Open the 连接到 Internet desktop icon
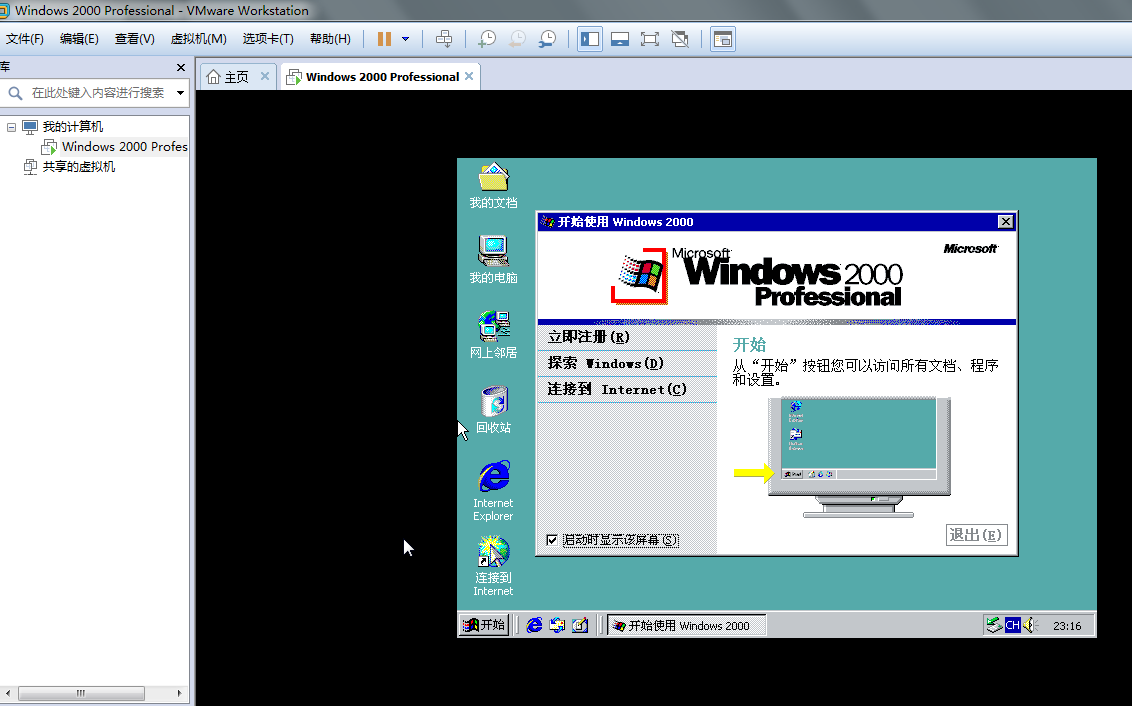The image size is (1132, 706). 493,566
